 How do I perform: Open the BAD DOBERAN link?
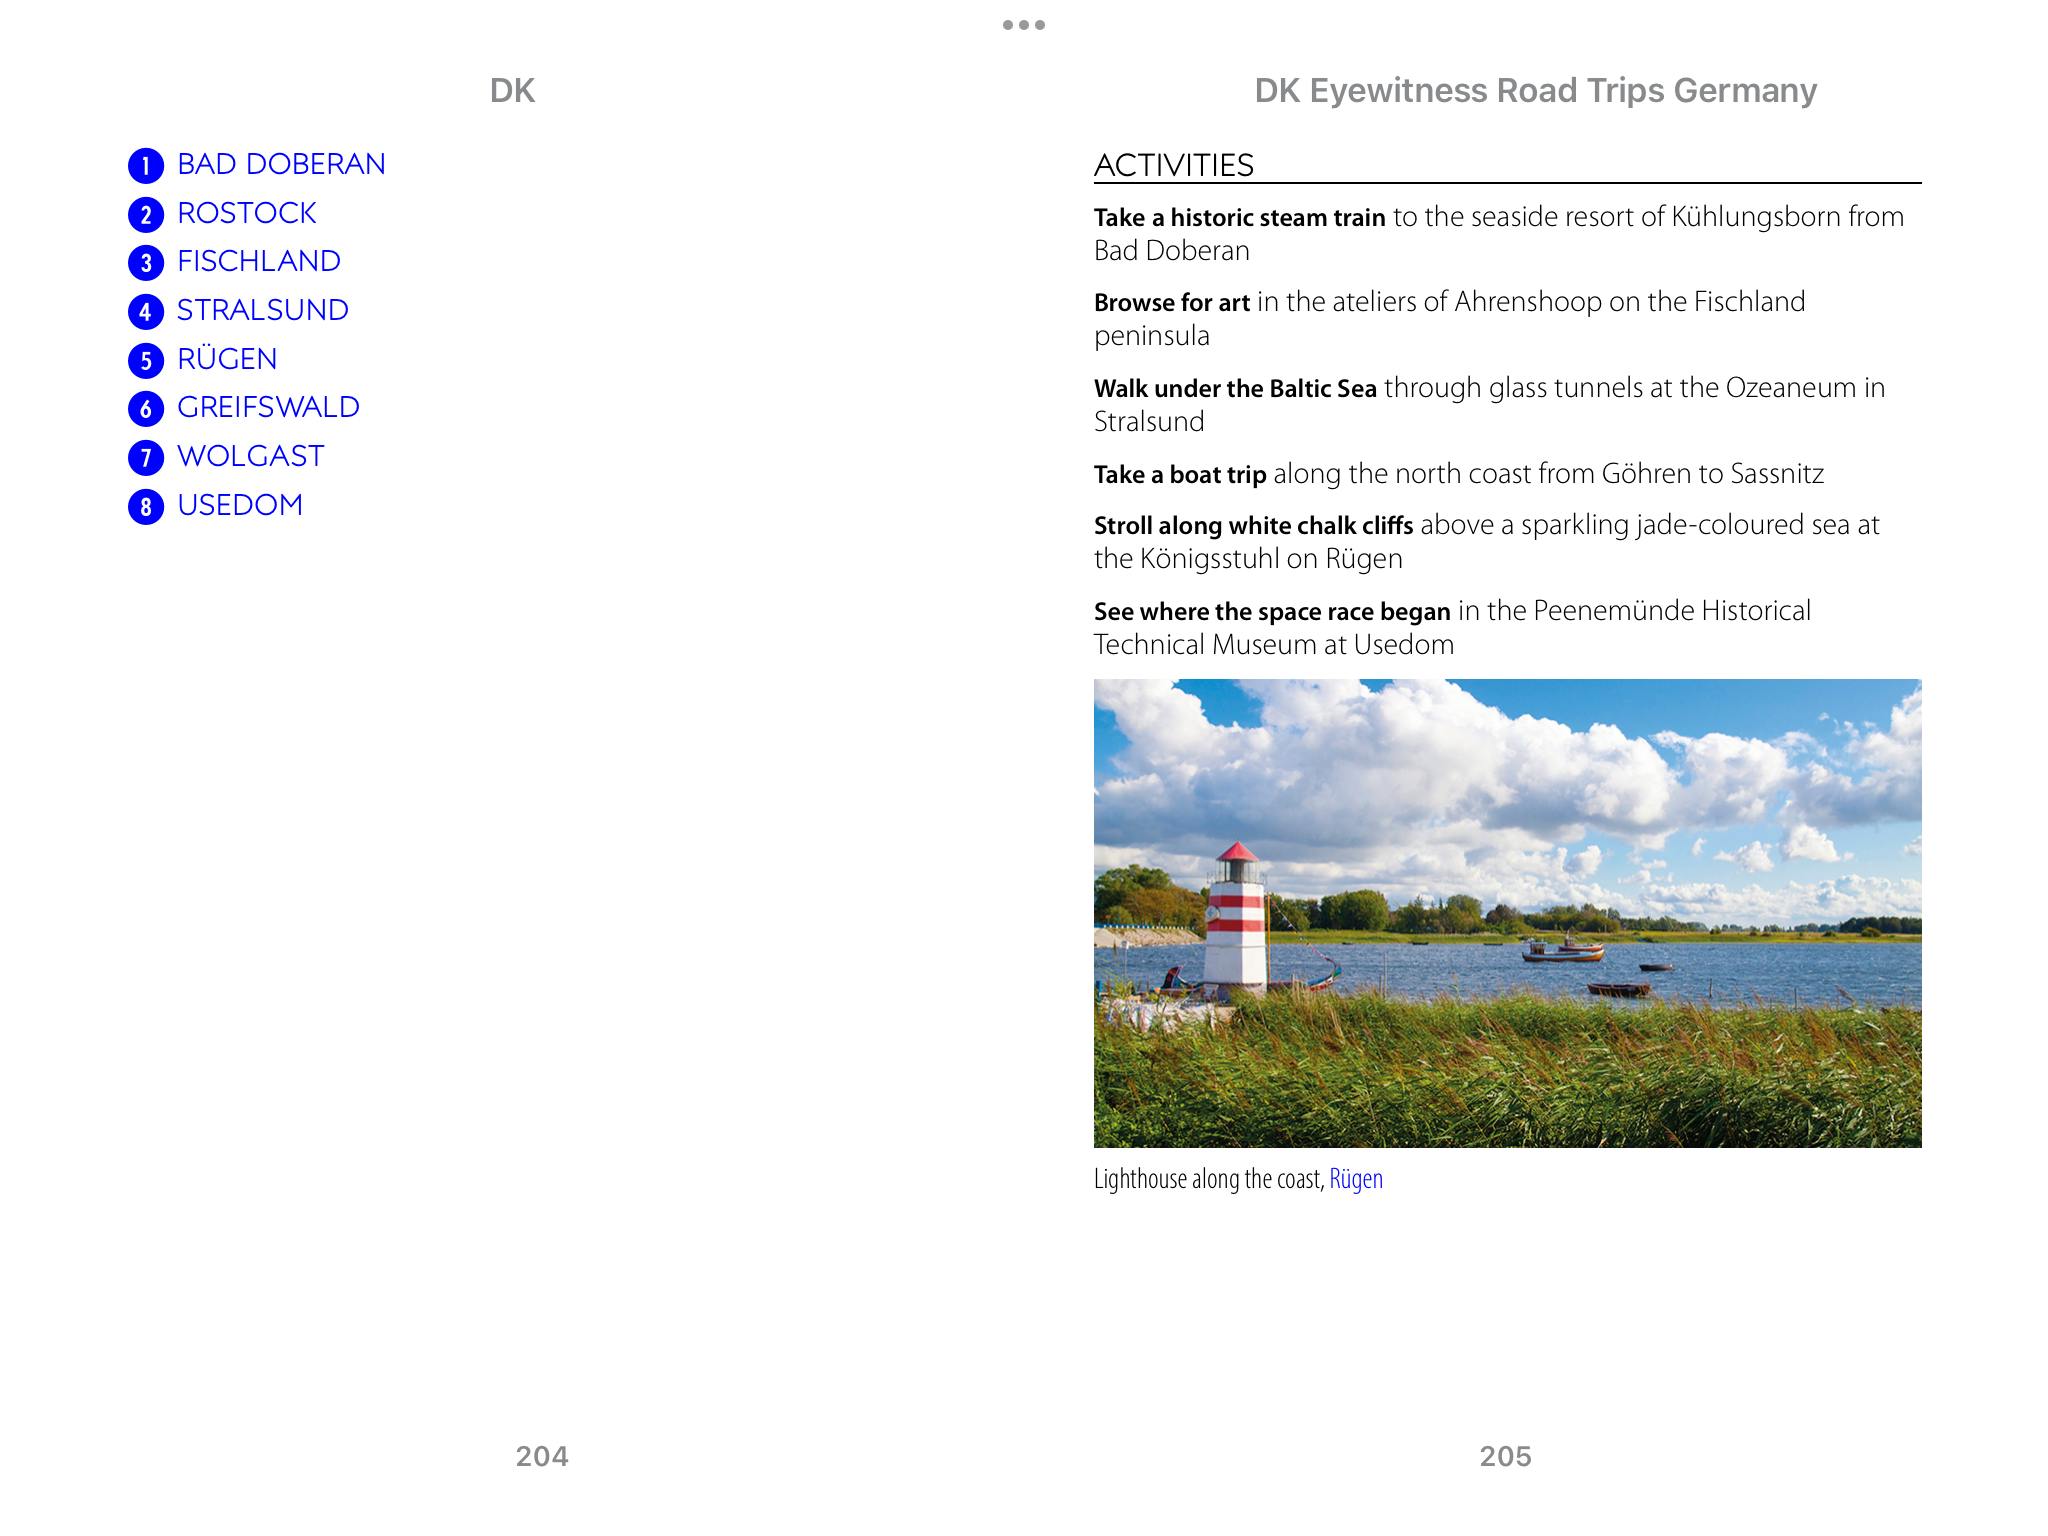[281, 164]
